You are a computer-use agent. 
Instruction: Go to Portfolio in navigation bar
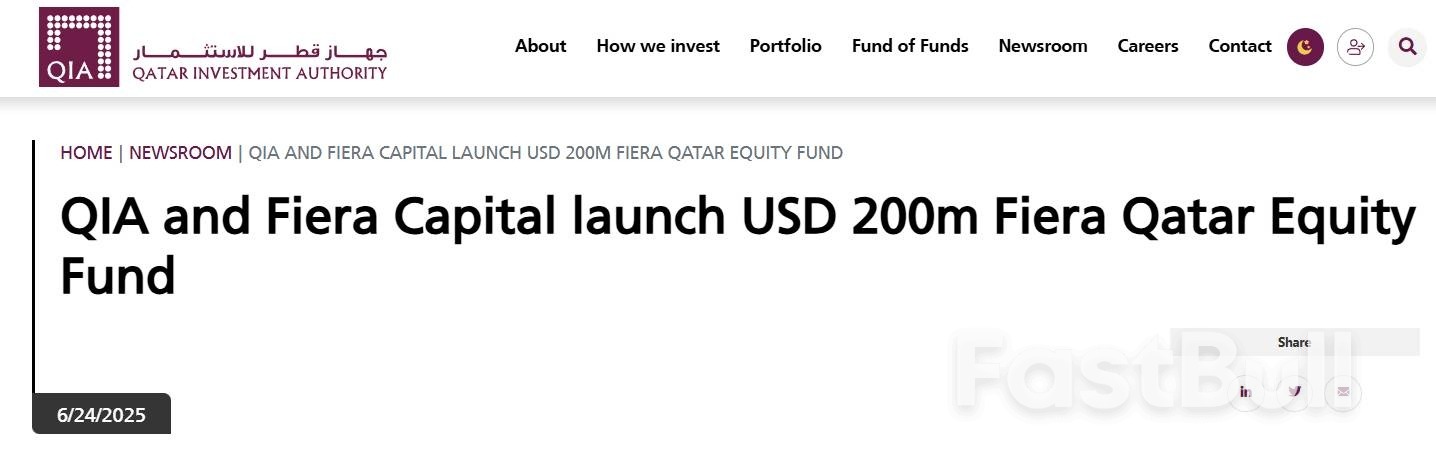(785, 46)
